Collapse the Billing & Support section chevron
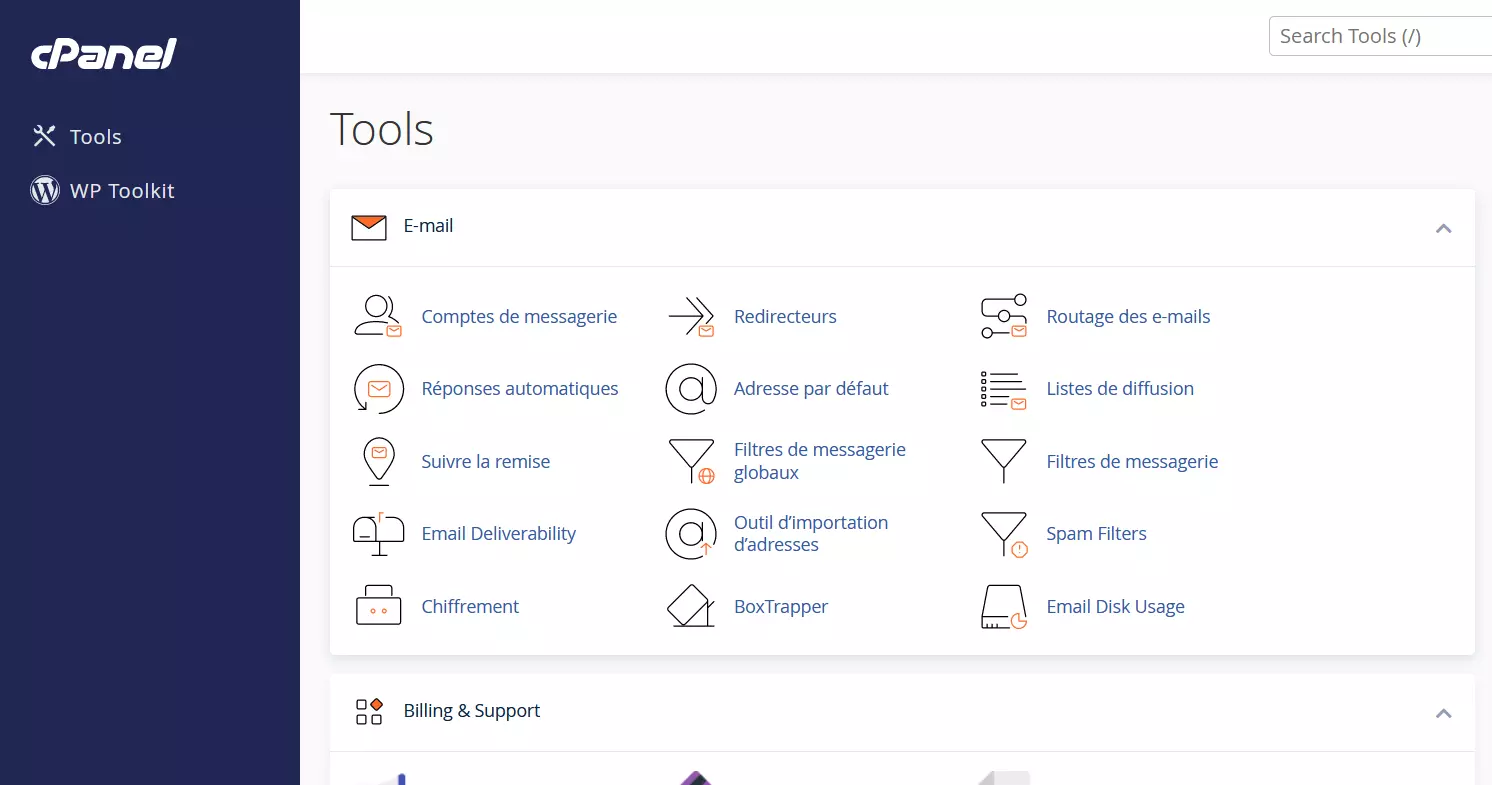Screen dimensions: 1492x785 (1443, 713)
